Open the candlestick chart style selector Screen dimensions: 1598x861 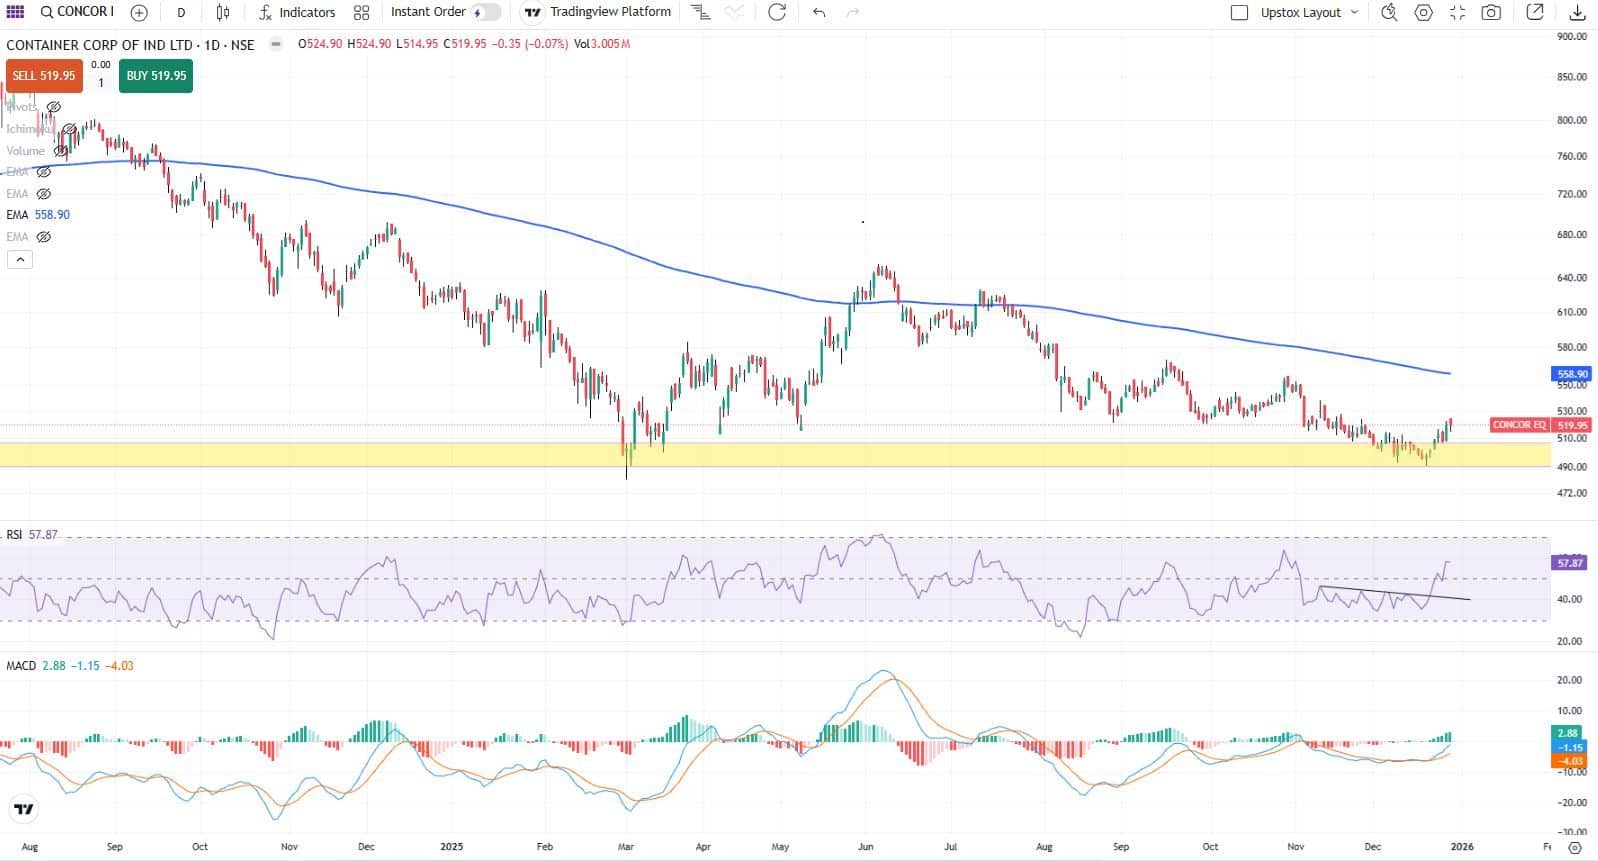tap(223, 13)
